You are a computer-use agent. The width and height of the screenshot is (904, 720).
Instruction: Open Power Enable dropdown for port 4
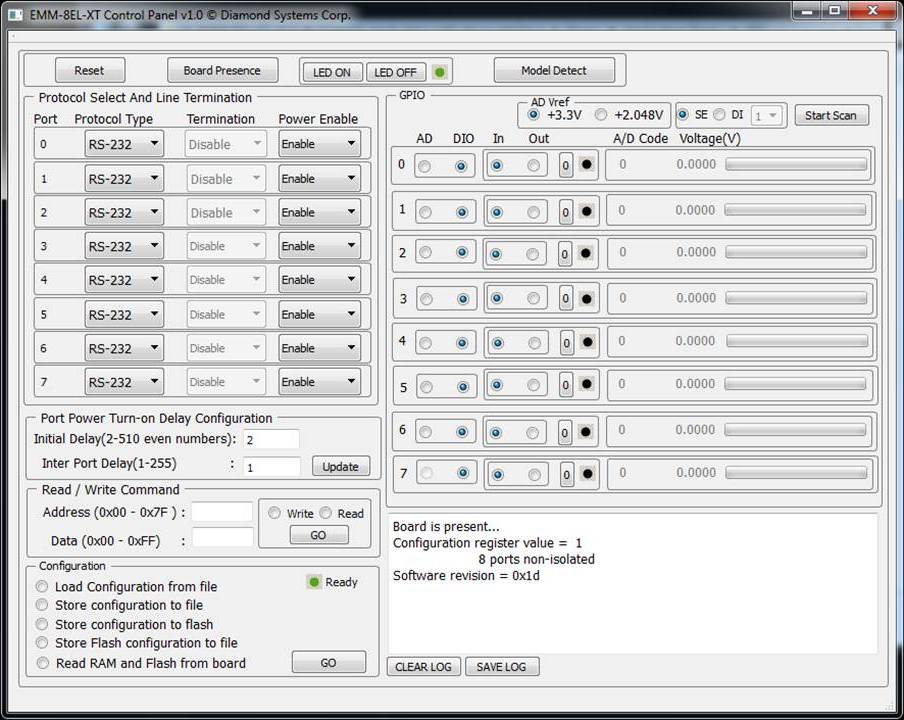tap(319, 279)
